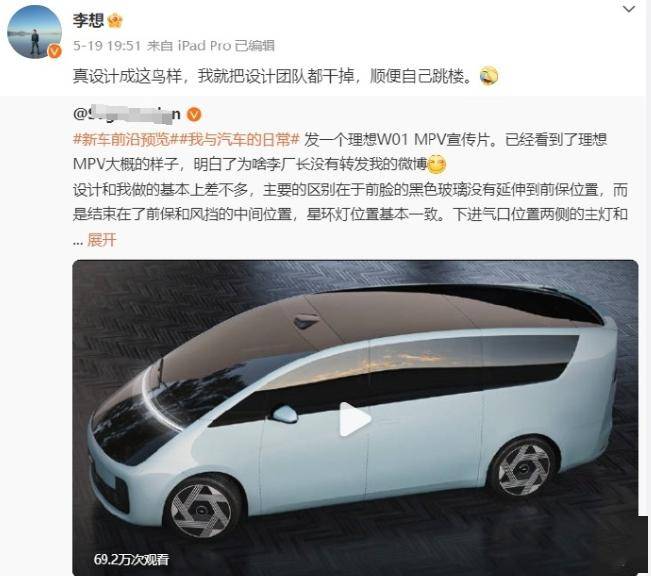Click the 已编辑 edited label

255,45
